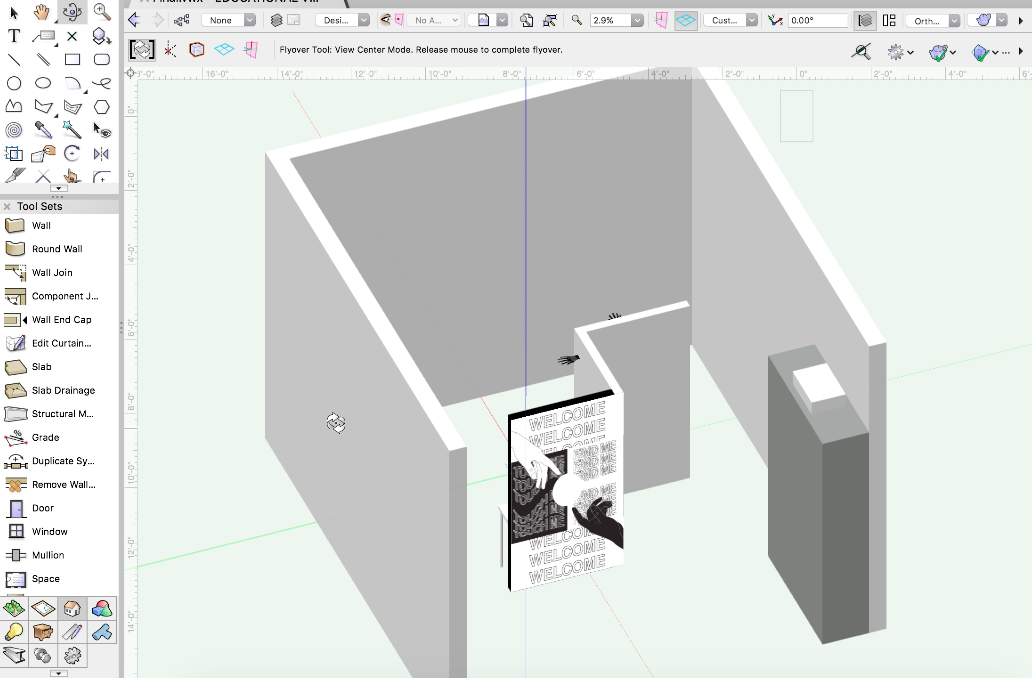Toggle Unified View button
The height and width of the screenshot is (678, 1032).
[865, 20]
